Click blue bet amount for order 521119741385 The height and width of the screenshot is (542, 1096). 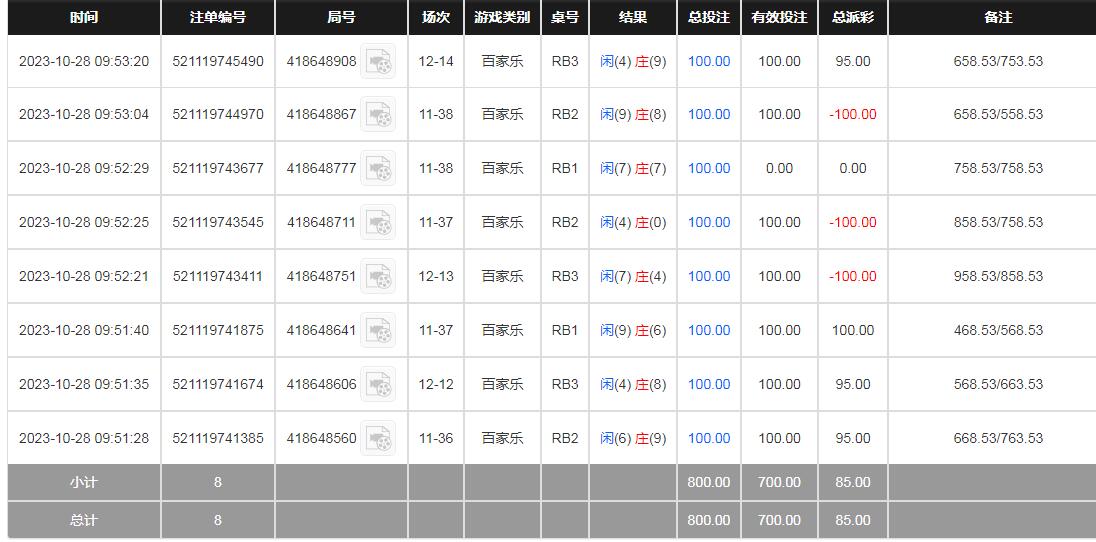click(x=709, y=439)
